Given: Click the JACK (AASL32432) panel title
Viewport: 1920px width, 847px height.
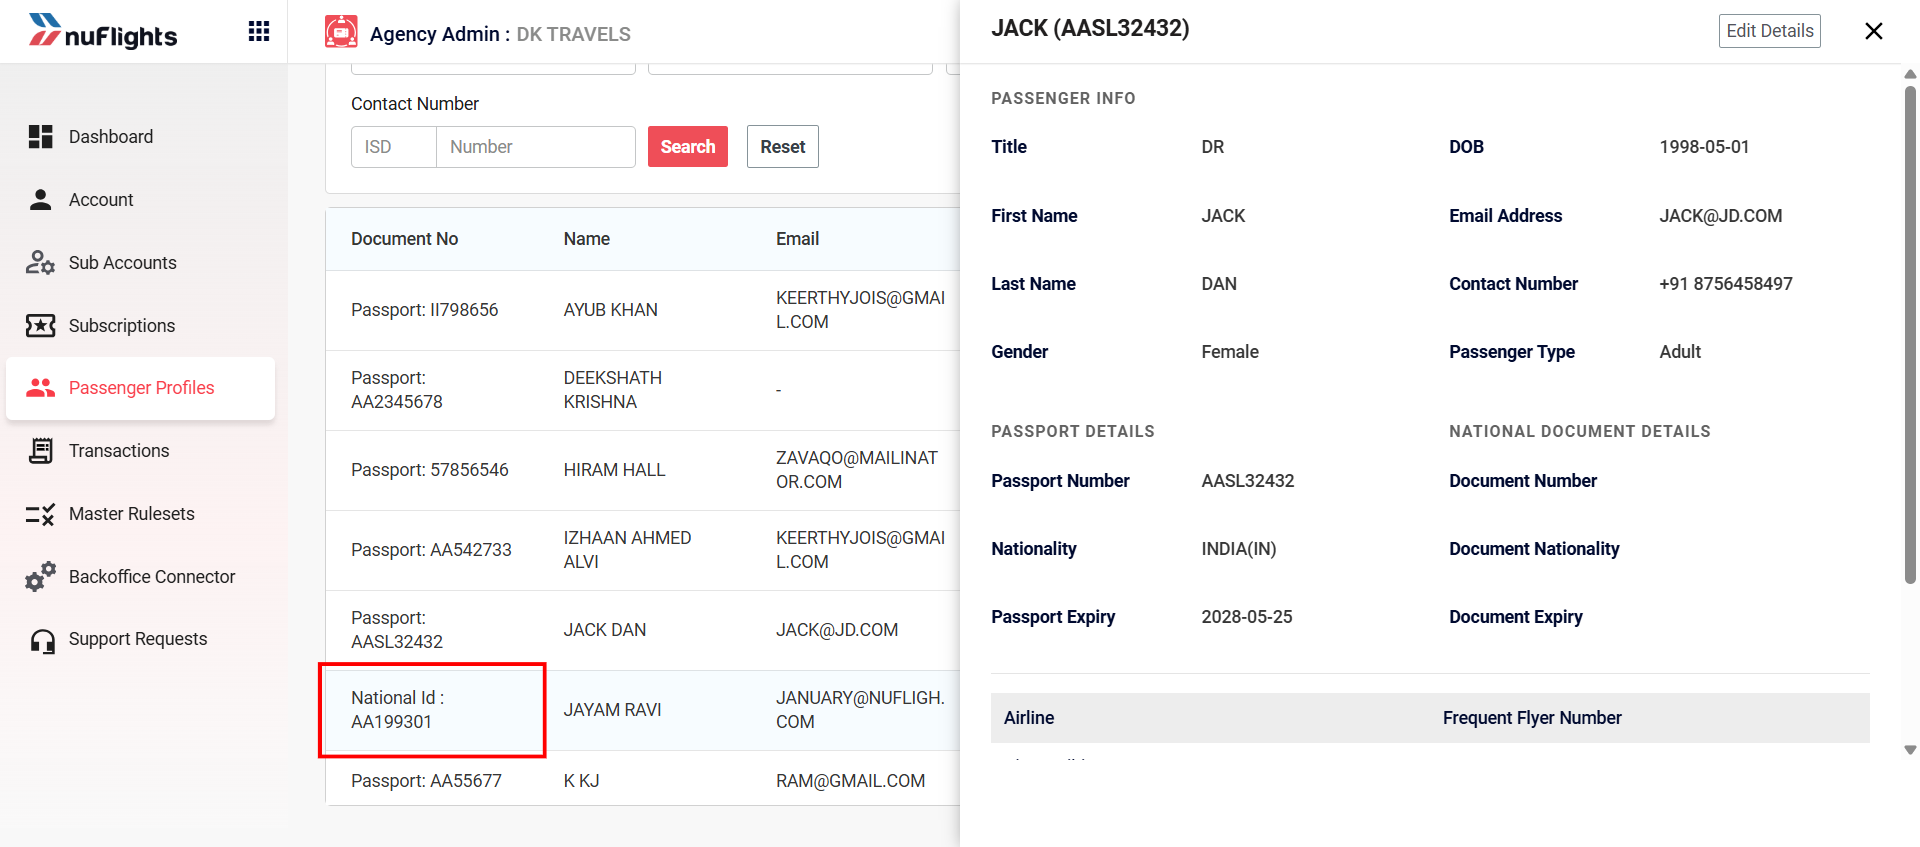Looking at the screenshot, I should click(1090, 28).
